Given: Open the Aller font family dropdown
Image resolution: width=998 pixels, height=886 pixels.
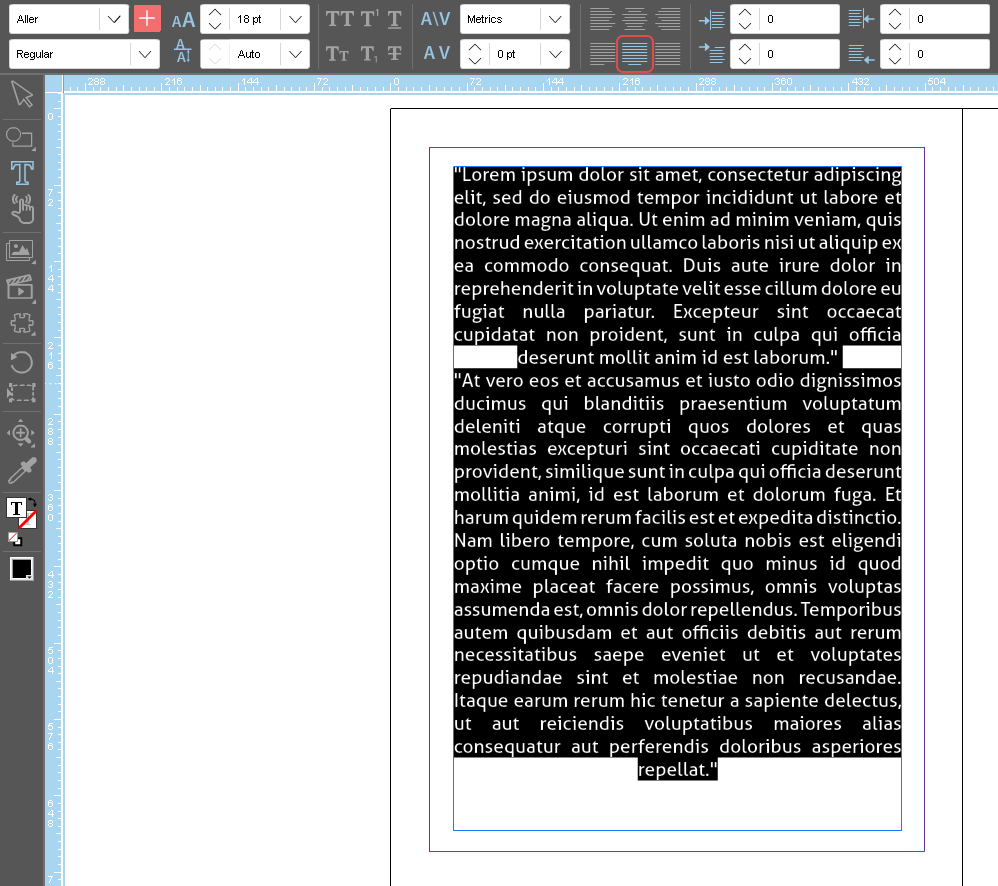Looking at the screenshot, I should pos(115,19).
